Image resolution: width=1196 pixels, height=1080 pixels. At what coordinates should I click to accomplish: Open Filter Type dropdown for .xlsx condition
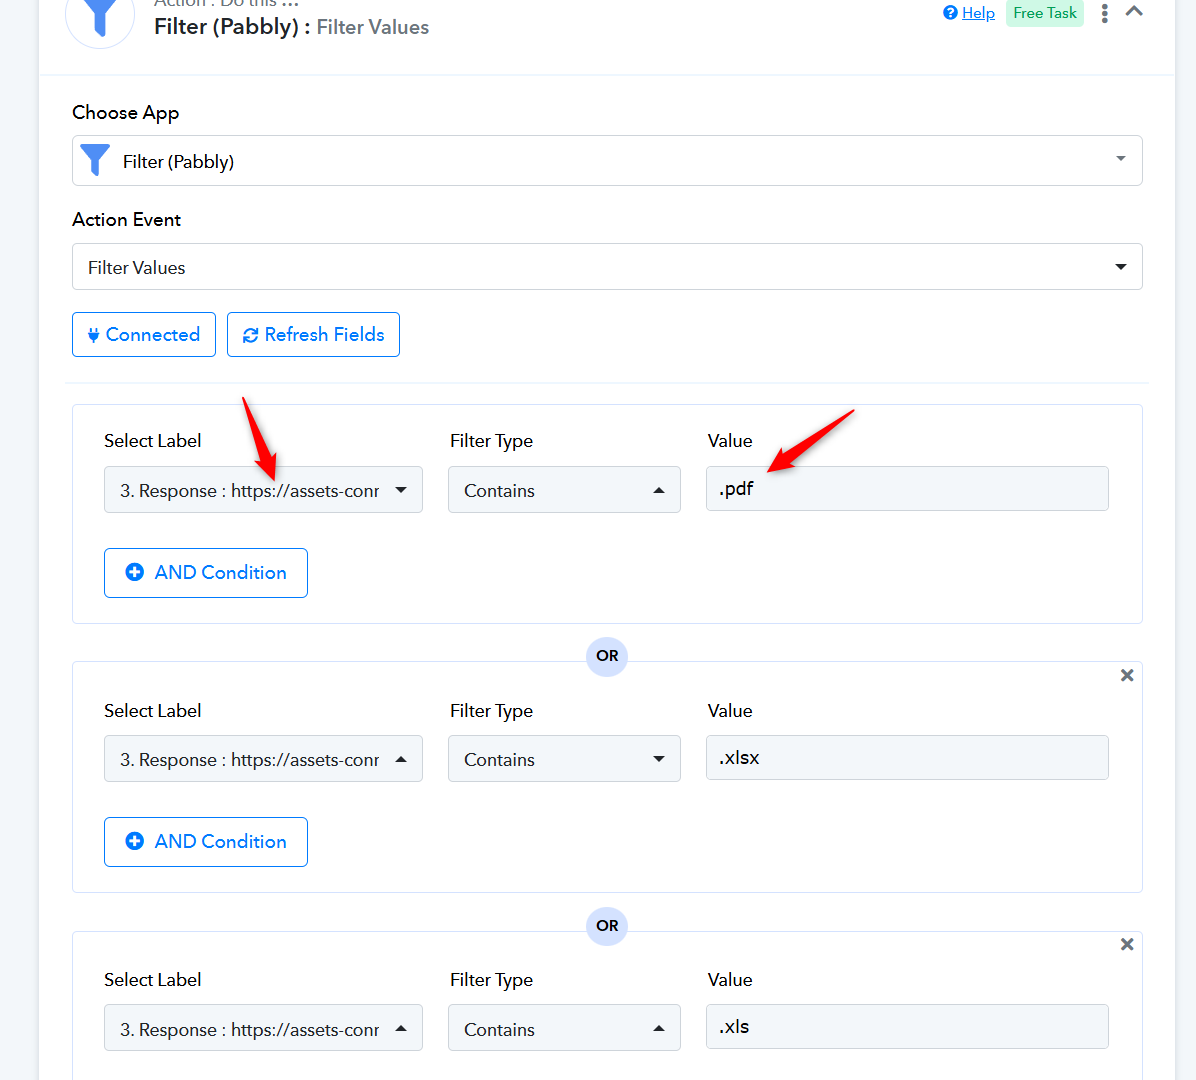click(x=564, y=759)
